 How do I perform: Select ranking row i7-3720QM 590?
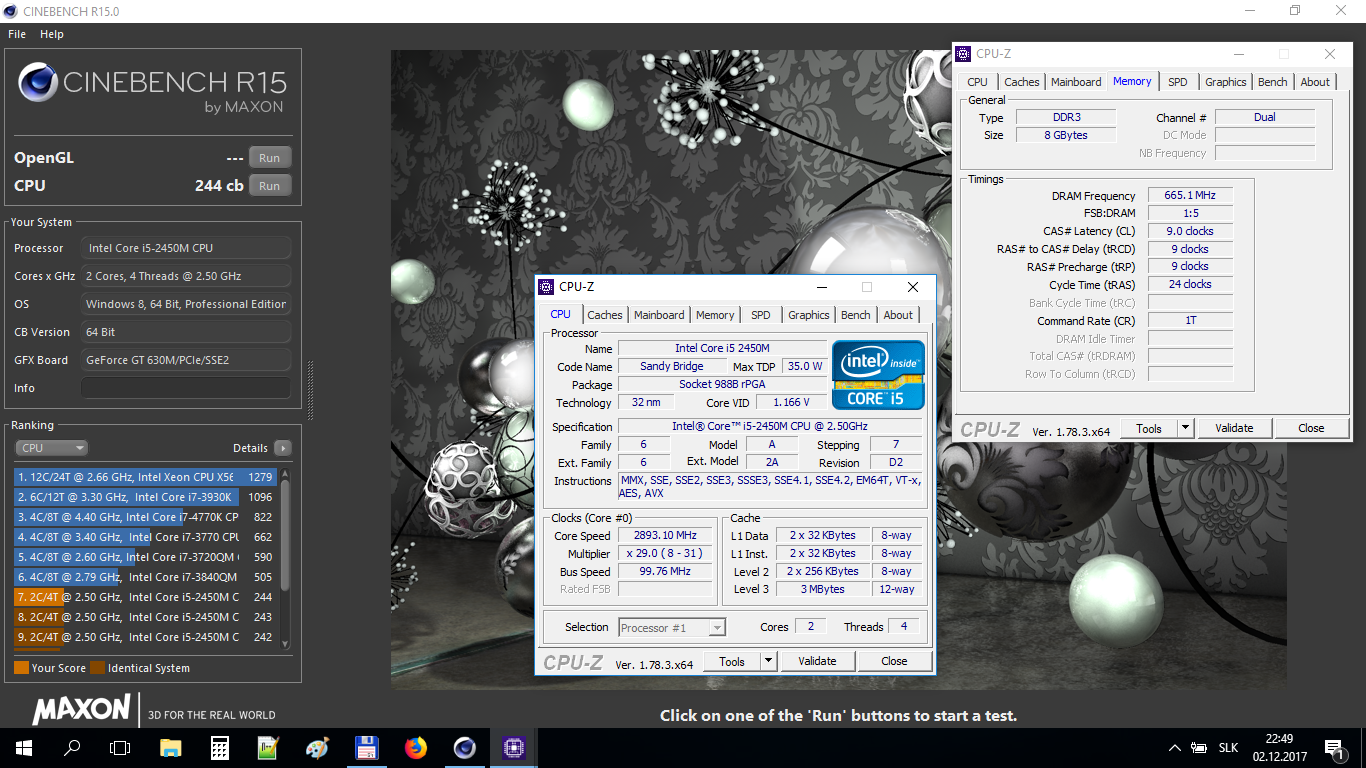[x=145, y=557]
